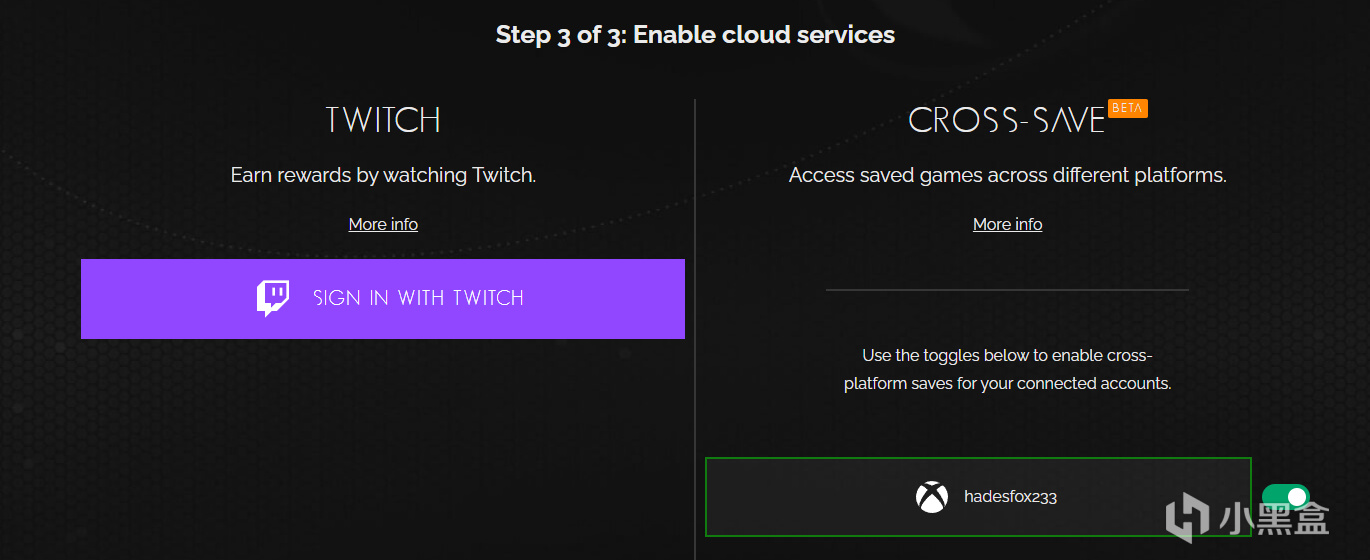Click the TWITCH section heading
The width and height of the screenshot is (1370, 560).
click(x=383, y=120)
